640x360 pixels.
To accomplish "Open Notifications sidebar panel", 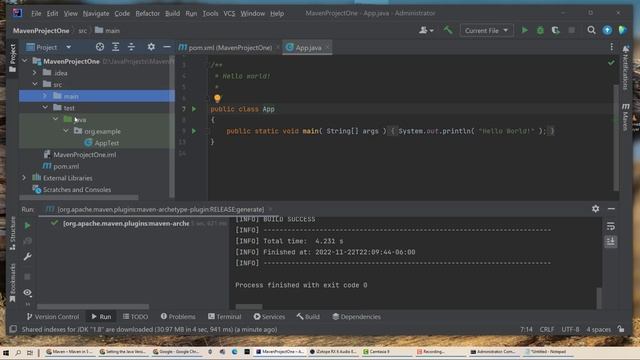I will [626, 68].
